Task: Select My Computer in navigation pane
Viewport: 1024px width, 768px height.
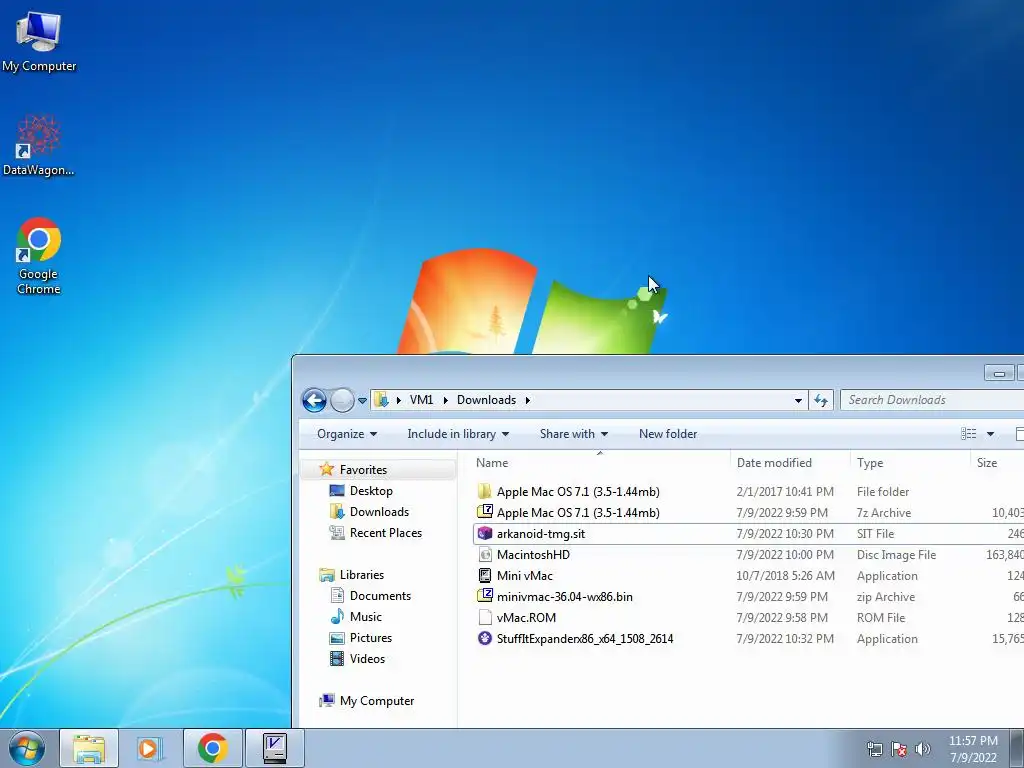Action: (x=376, y=701)
